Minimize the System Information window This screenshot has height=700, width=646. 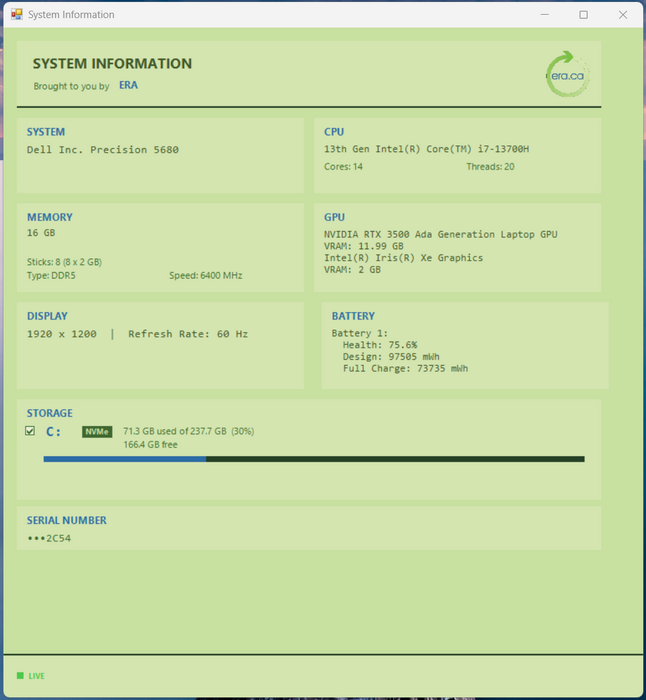(x=545, y=15)
